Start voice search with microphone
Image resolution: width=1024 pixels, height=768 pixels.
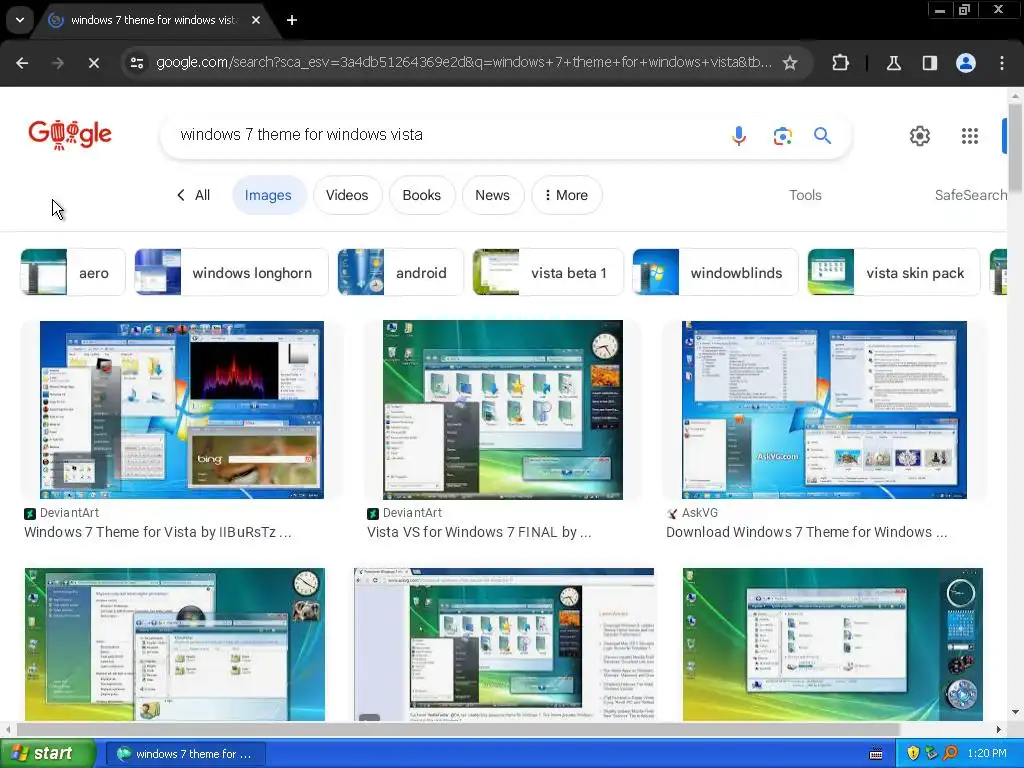point(739,135)
